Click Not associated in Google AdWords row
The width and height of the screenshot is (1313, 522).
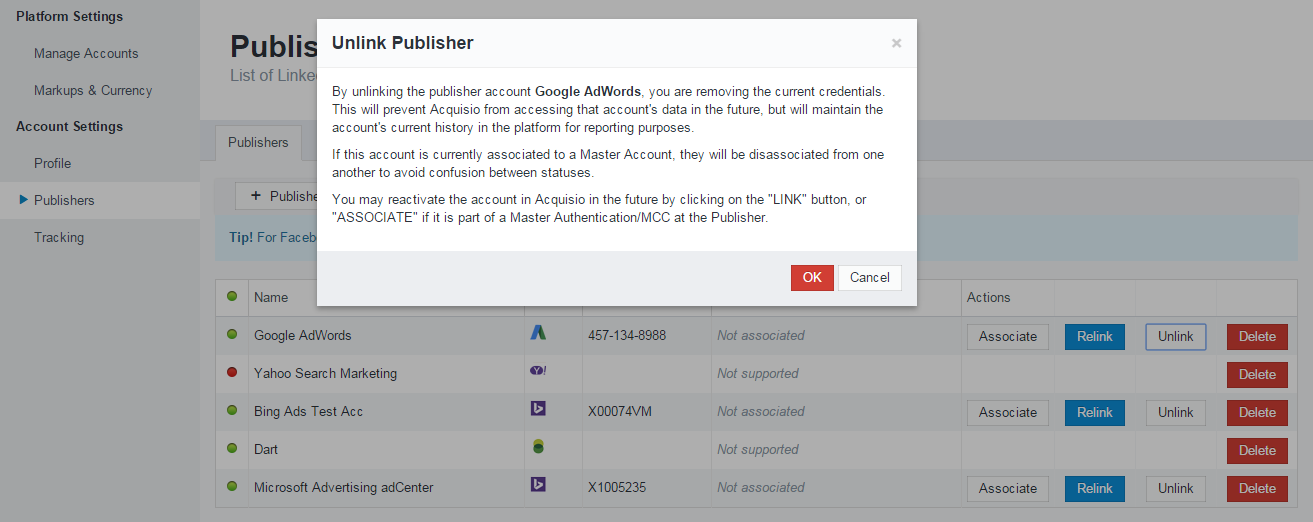[x=760, y=335]
